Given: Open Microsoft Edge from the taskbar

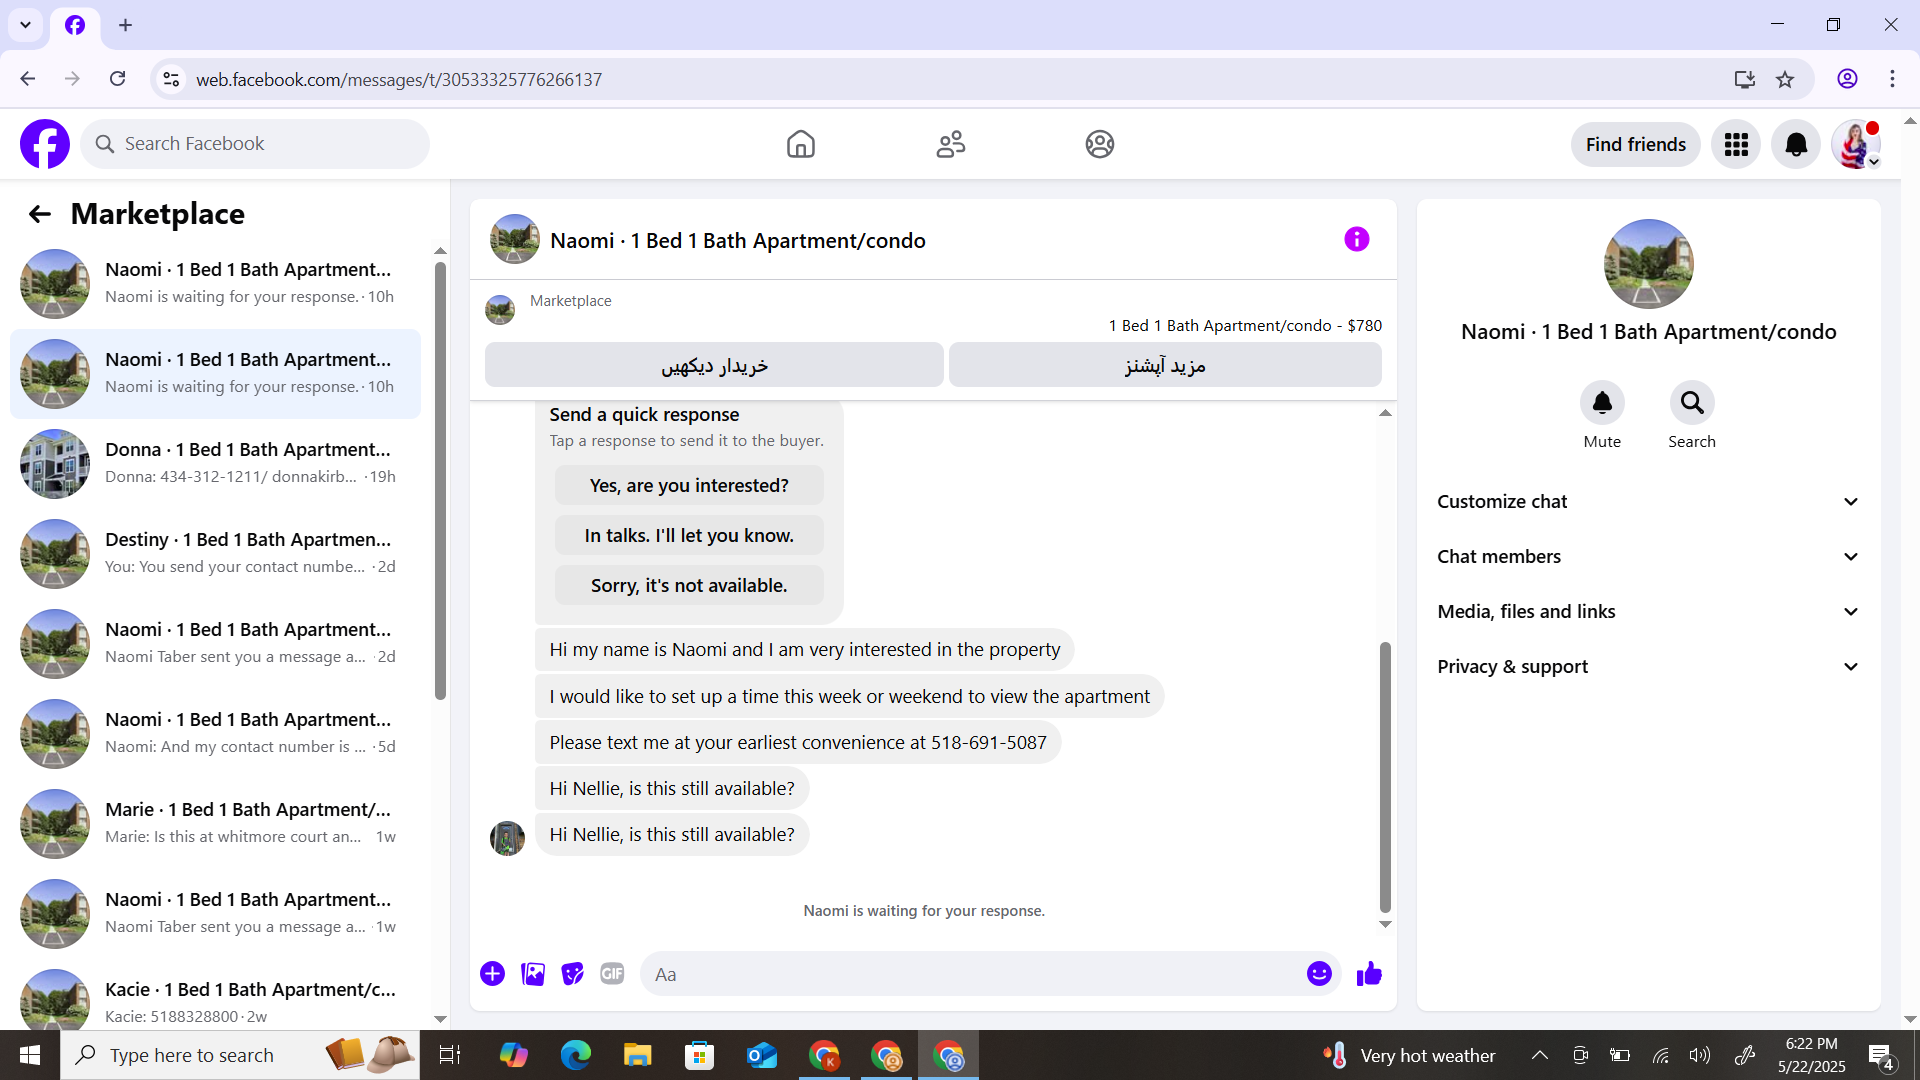Looking at the screenshot, I should tap(575, 1055).
